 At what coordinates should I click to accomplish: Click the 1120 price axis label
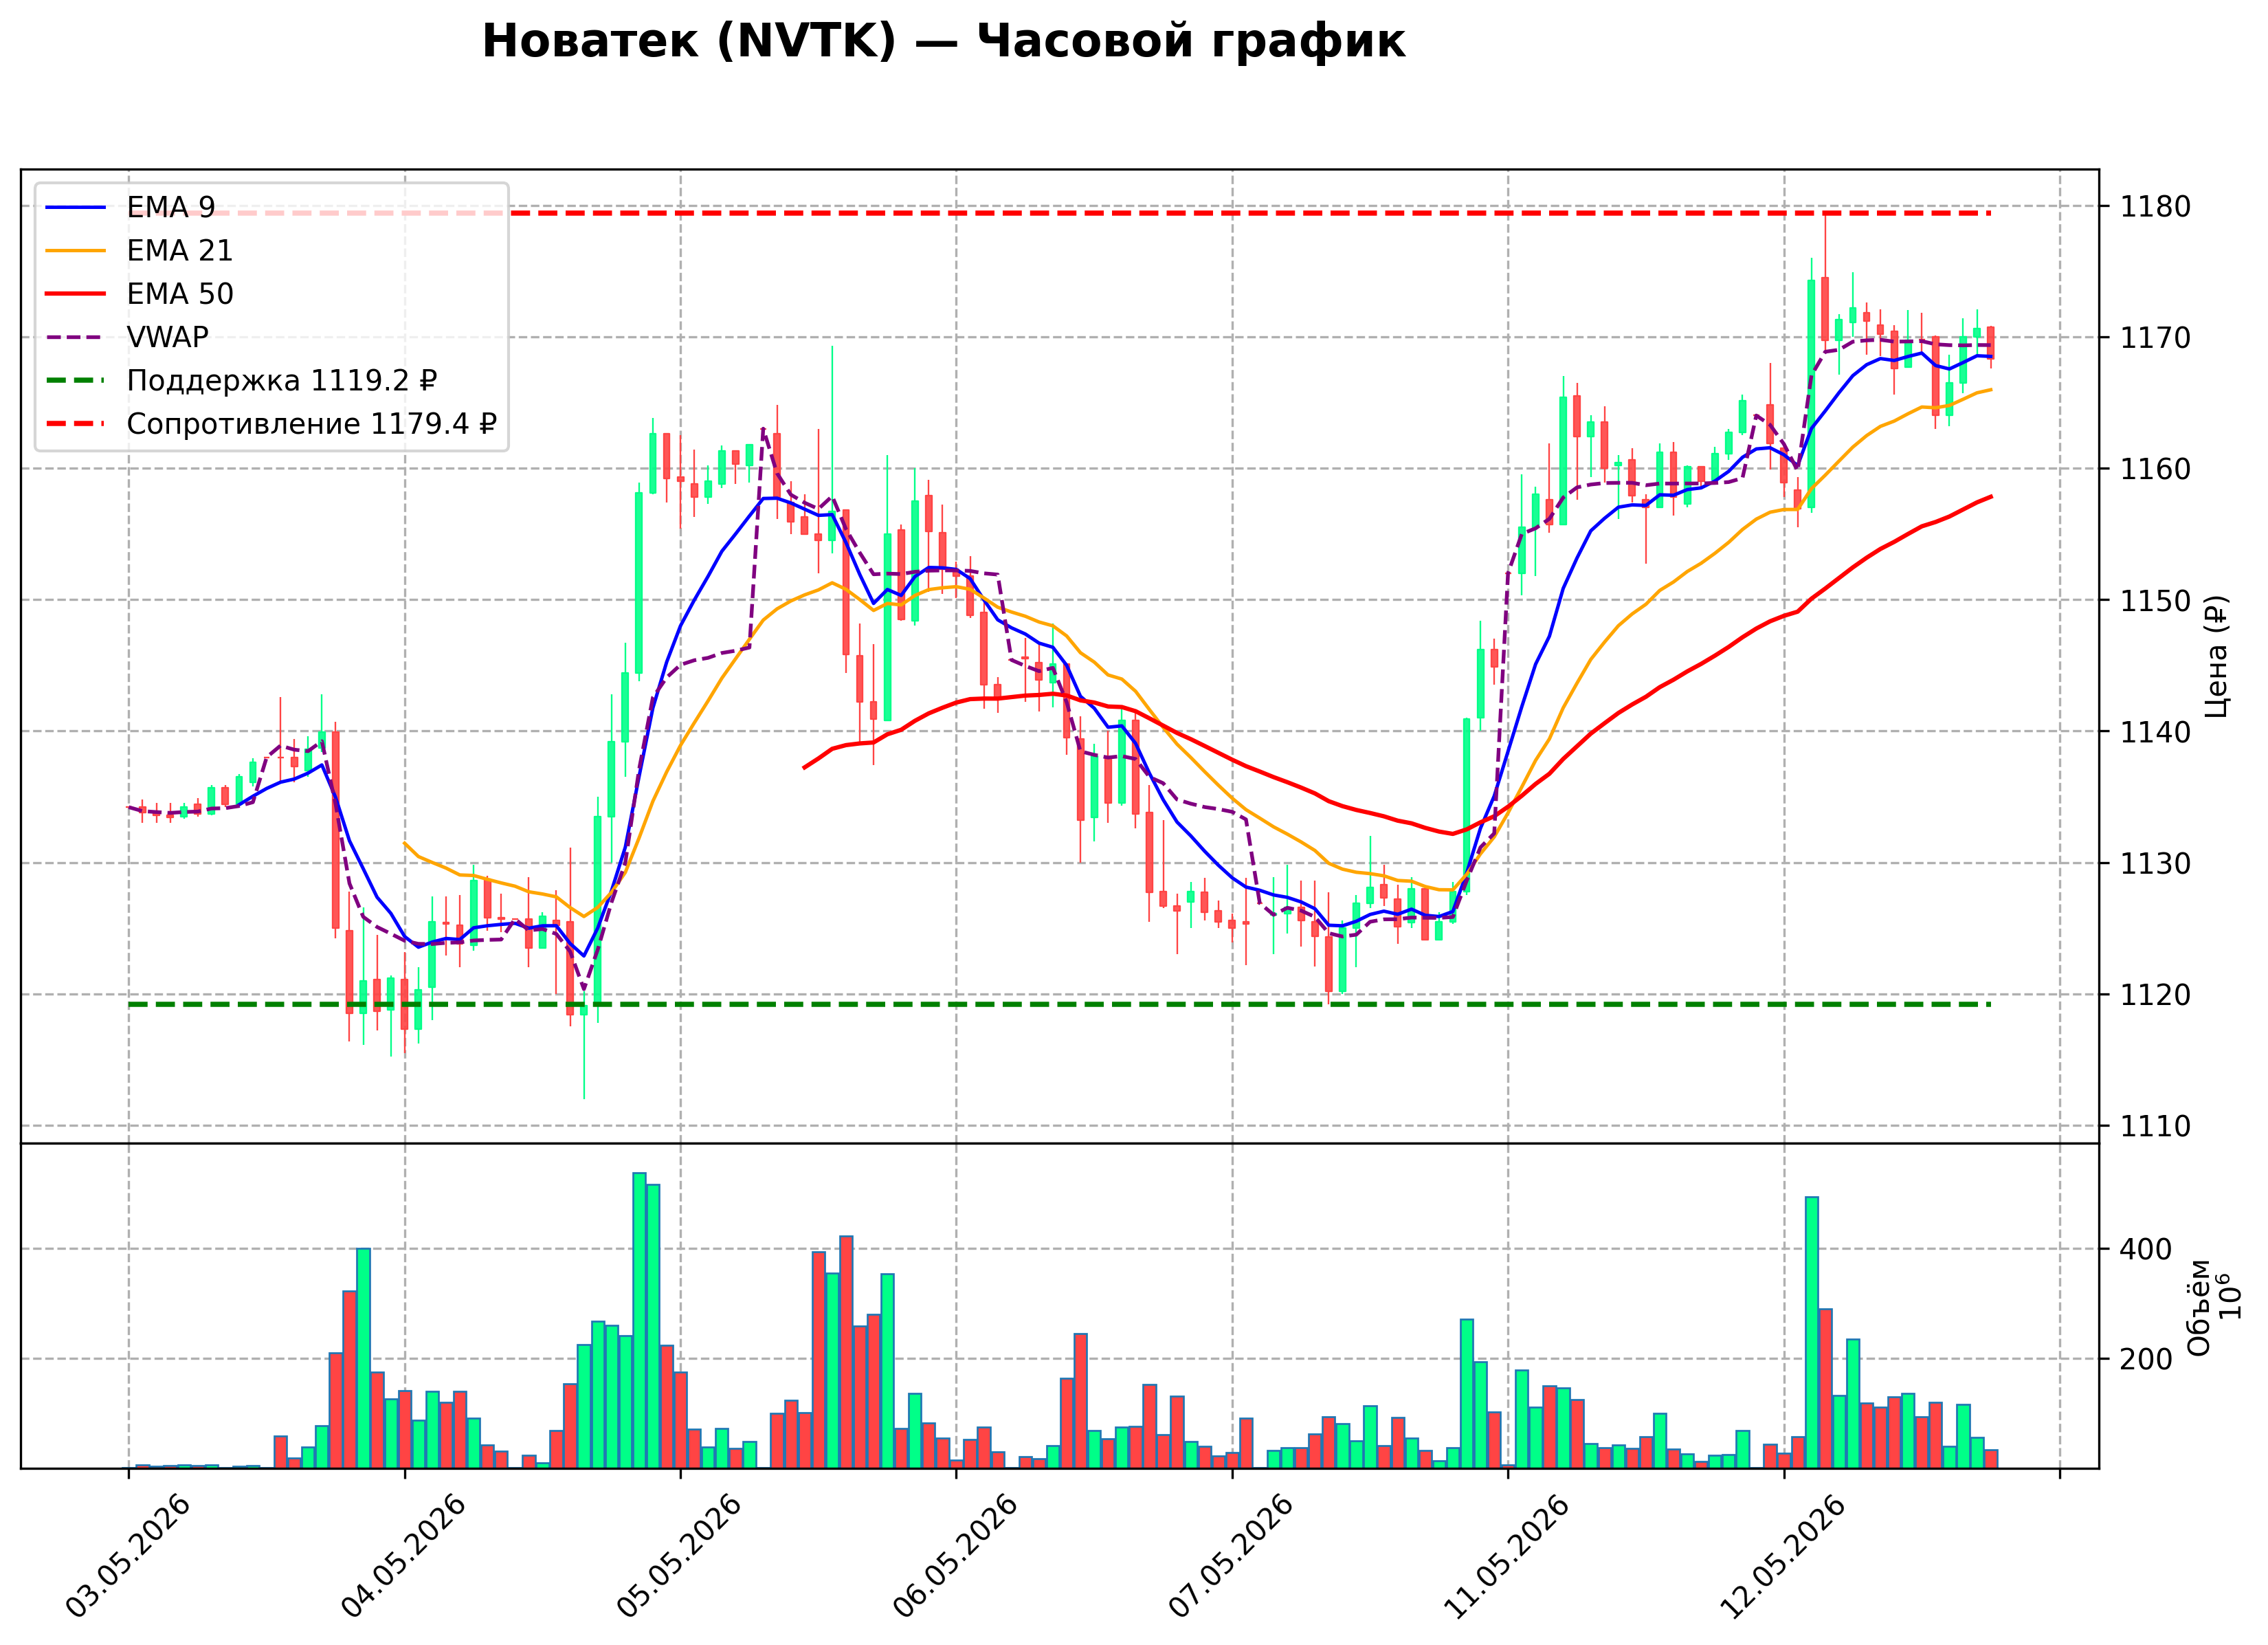(2155, 995)
